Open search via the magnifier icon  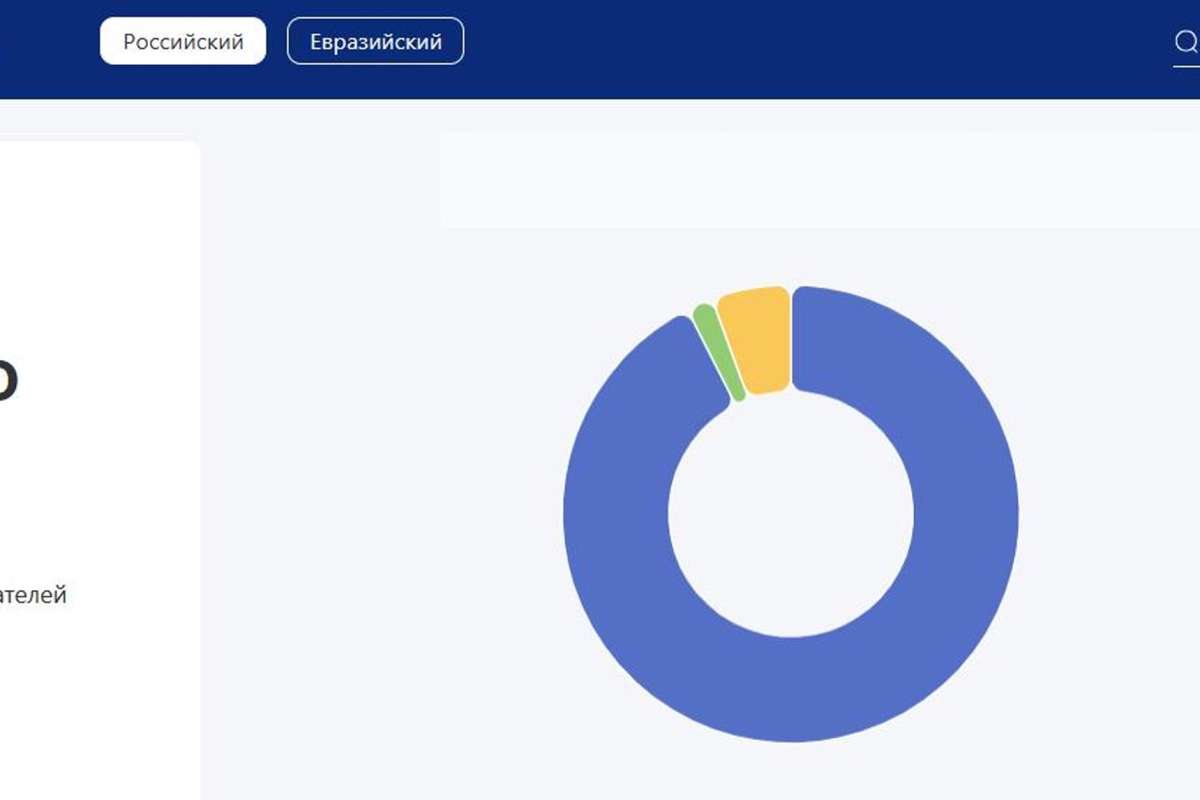pos(1185,42)
